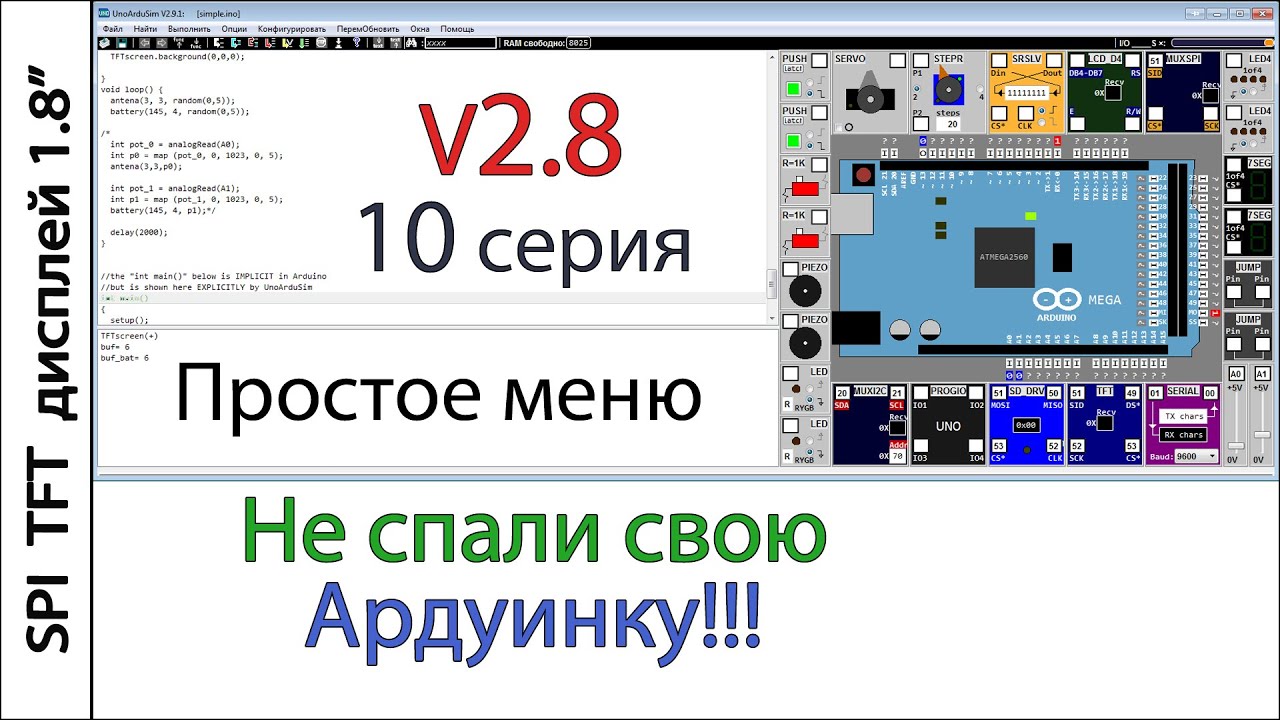Click the SRSLV 11111111 value field
This screenshot has width=1280, height=720.
(1027, 93)
